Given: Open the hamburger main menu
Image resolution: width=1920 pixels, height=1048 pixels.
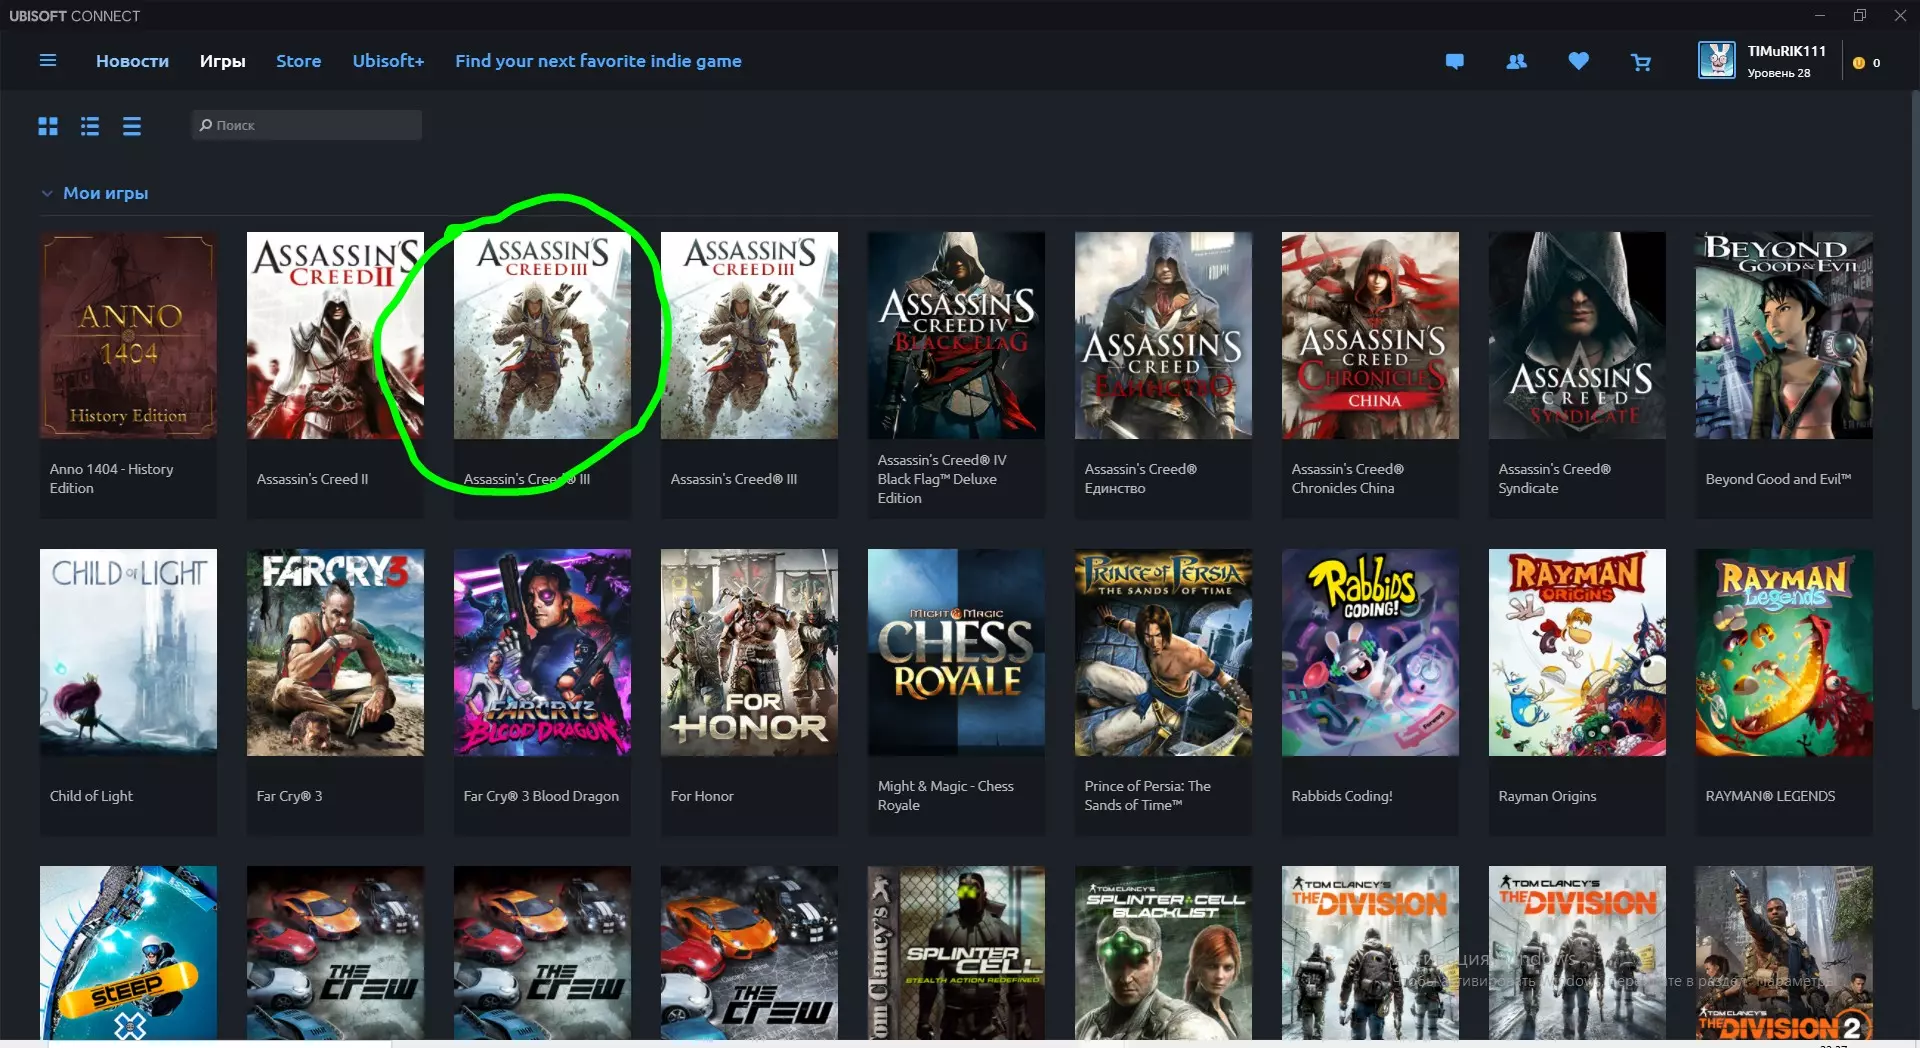Looking at the screenshot, I should 47,61.
